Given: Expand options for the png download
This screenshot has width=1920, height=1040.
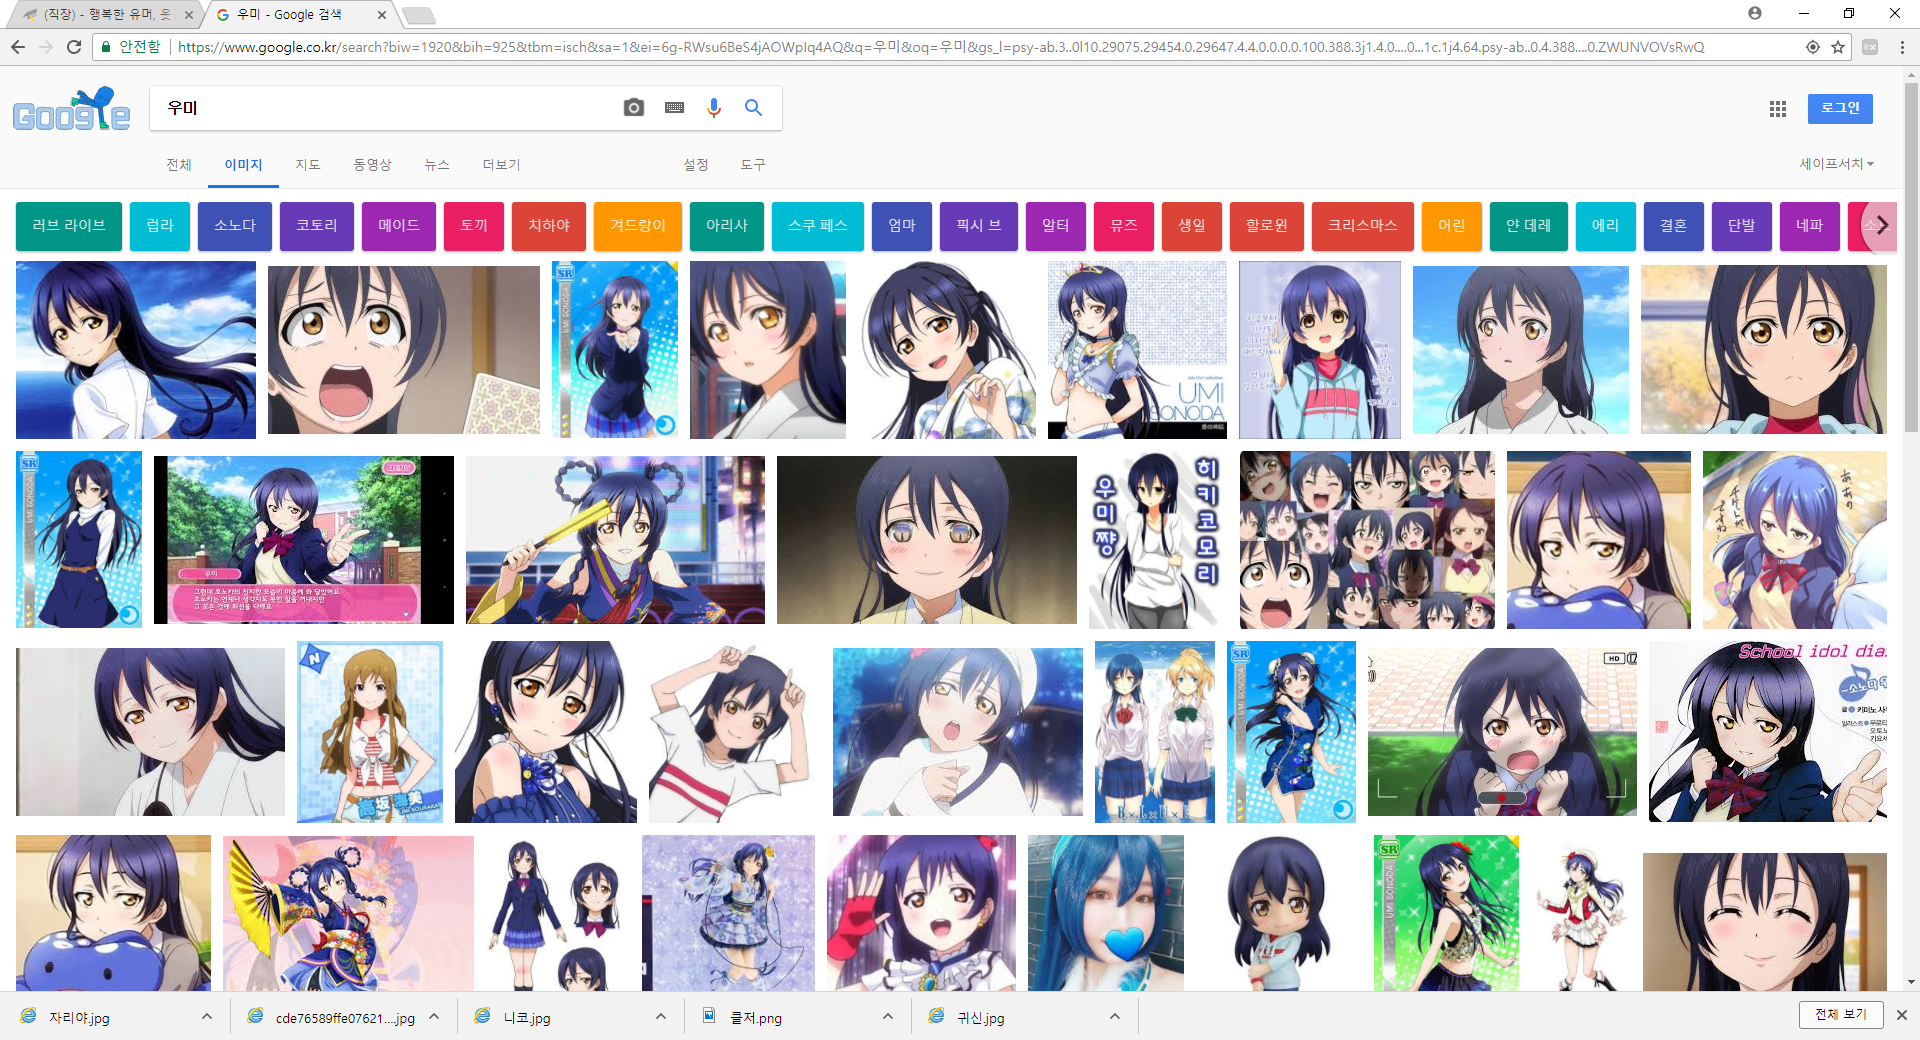Looking at the screenshot, I should [x=888, y=1016].
